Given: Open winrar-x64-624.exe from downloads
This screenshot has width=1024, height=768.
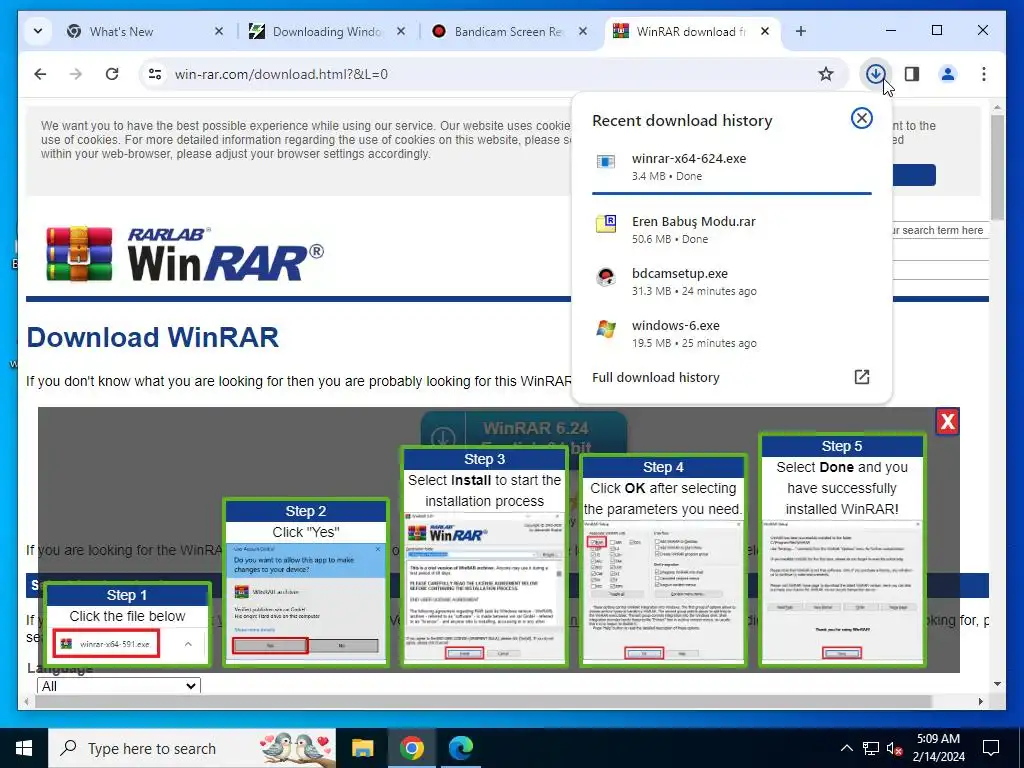Looking at the screenshot, I should coord(731,167).
